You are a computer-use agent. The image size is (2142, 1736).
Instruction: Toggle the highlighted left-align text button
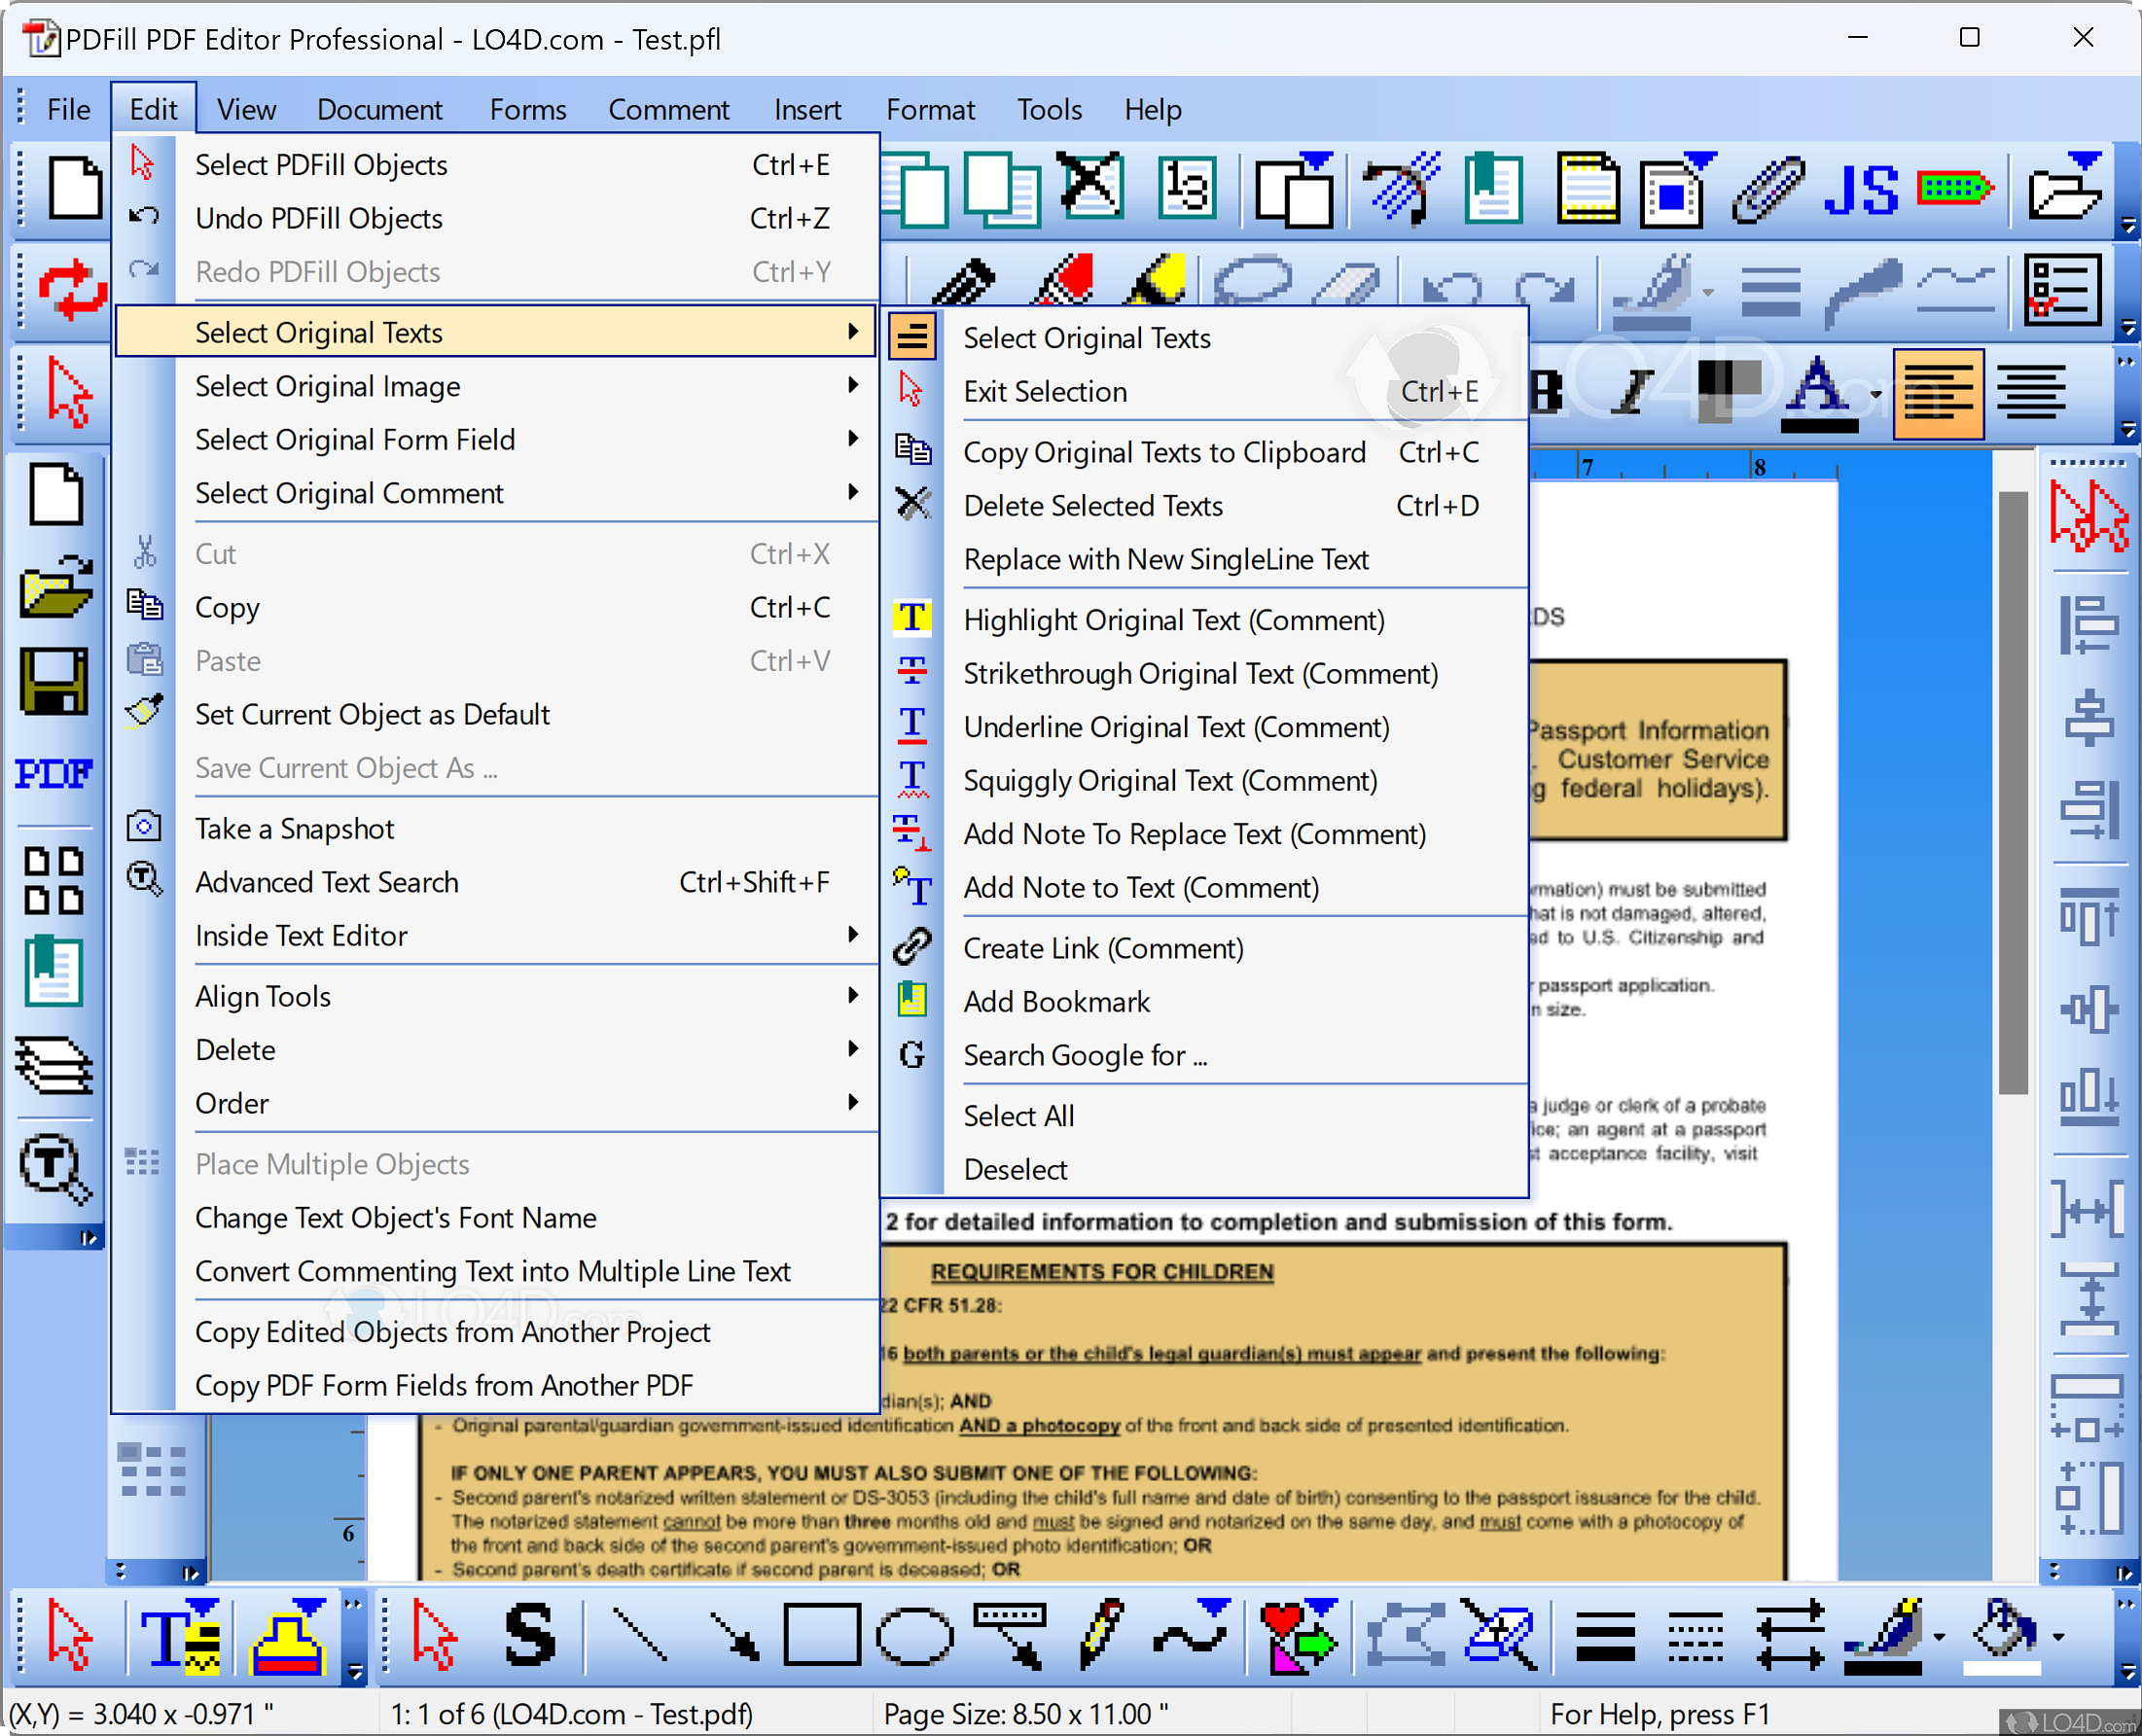pos(1938,393)
